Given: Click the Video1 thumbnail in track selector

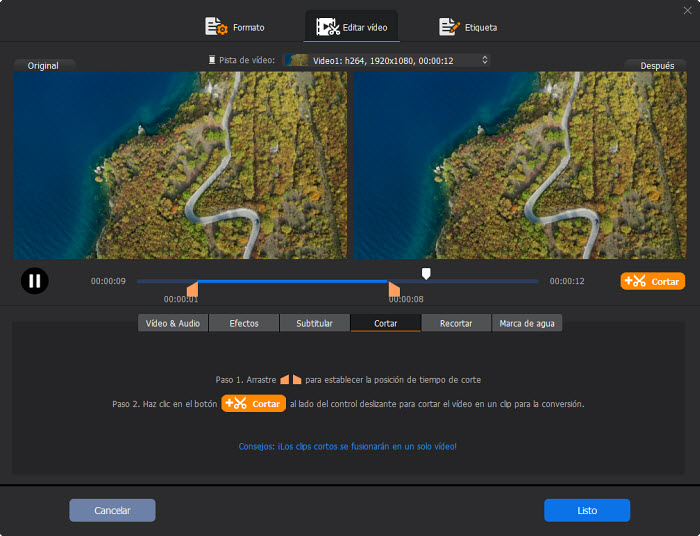Looking at the screenshot, I should coord(296,60).
